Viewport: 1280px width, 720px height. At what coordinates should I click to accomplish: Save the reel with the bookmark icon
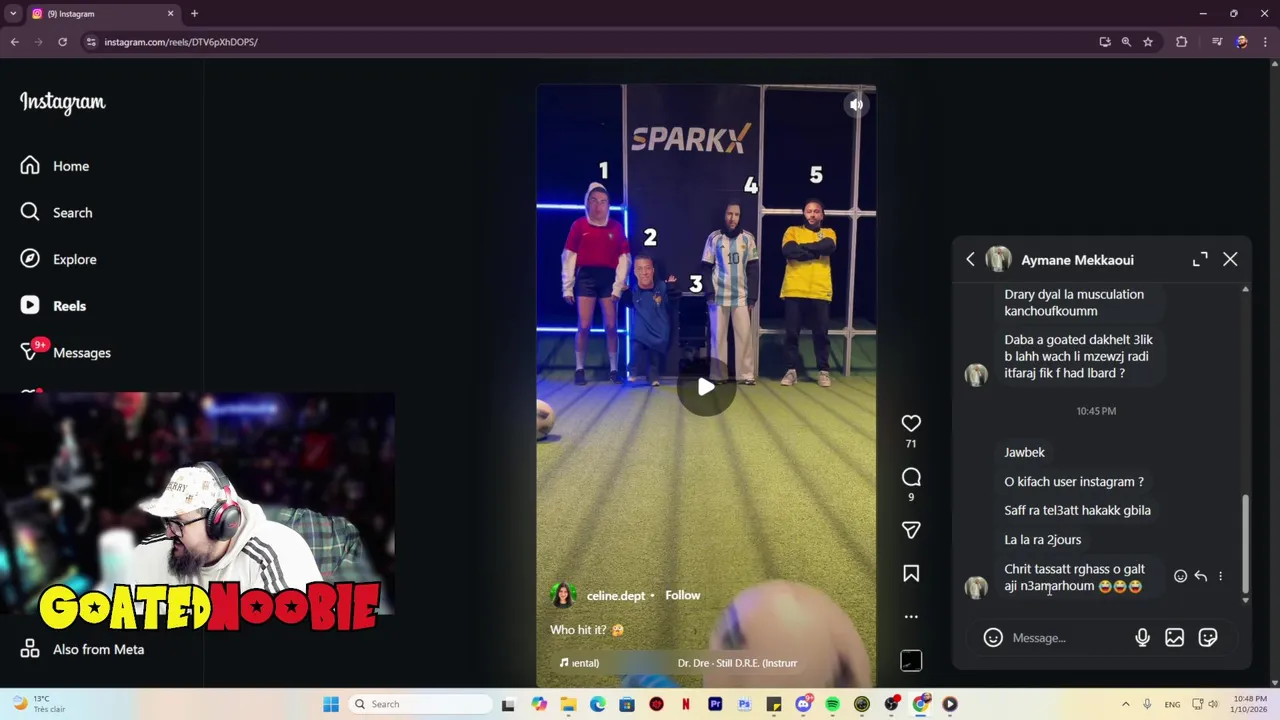(911, 573)
